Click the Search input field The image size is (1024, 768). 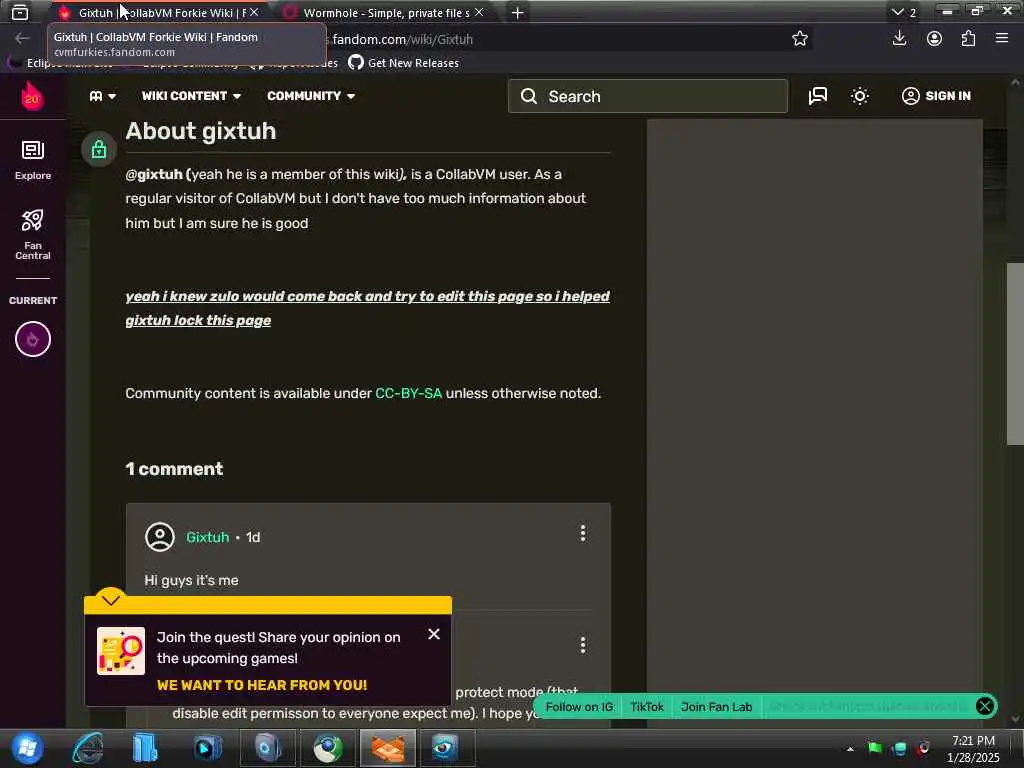pyautogui.click(x=648, y=96)
